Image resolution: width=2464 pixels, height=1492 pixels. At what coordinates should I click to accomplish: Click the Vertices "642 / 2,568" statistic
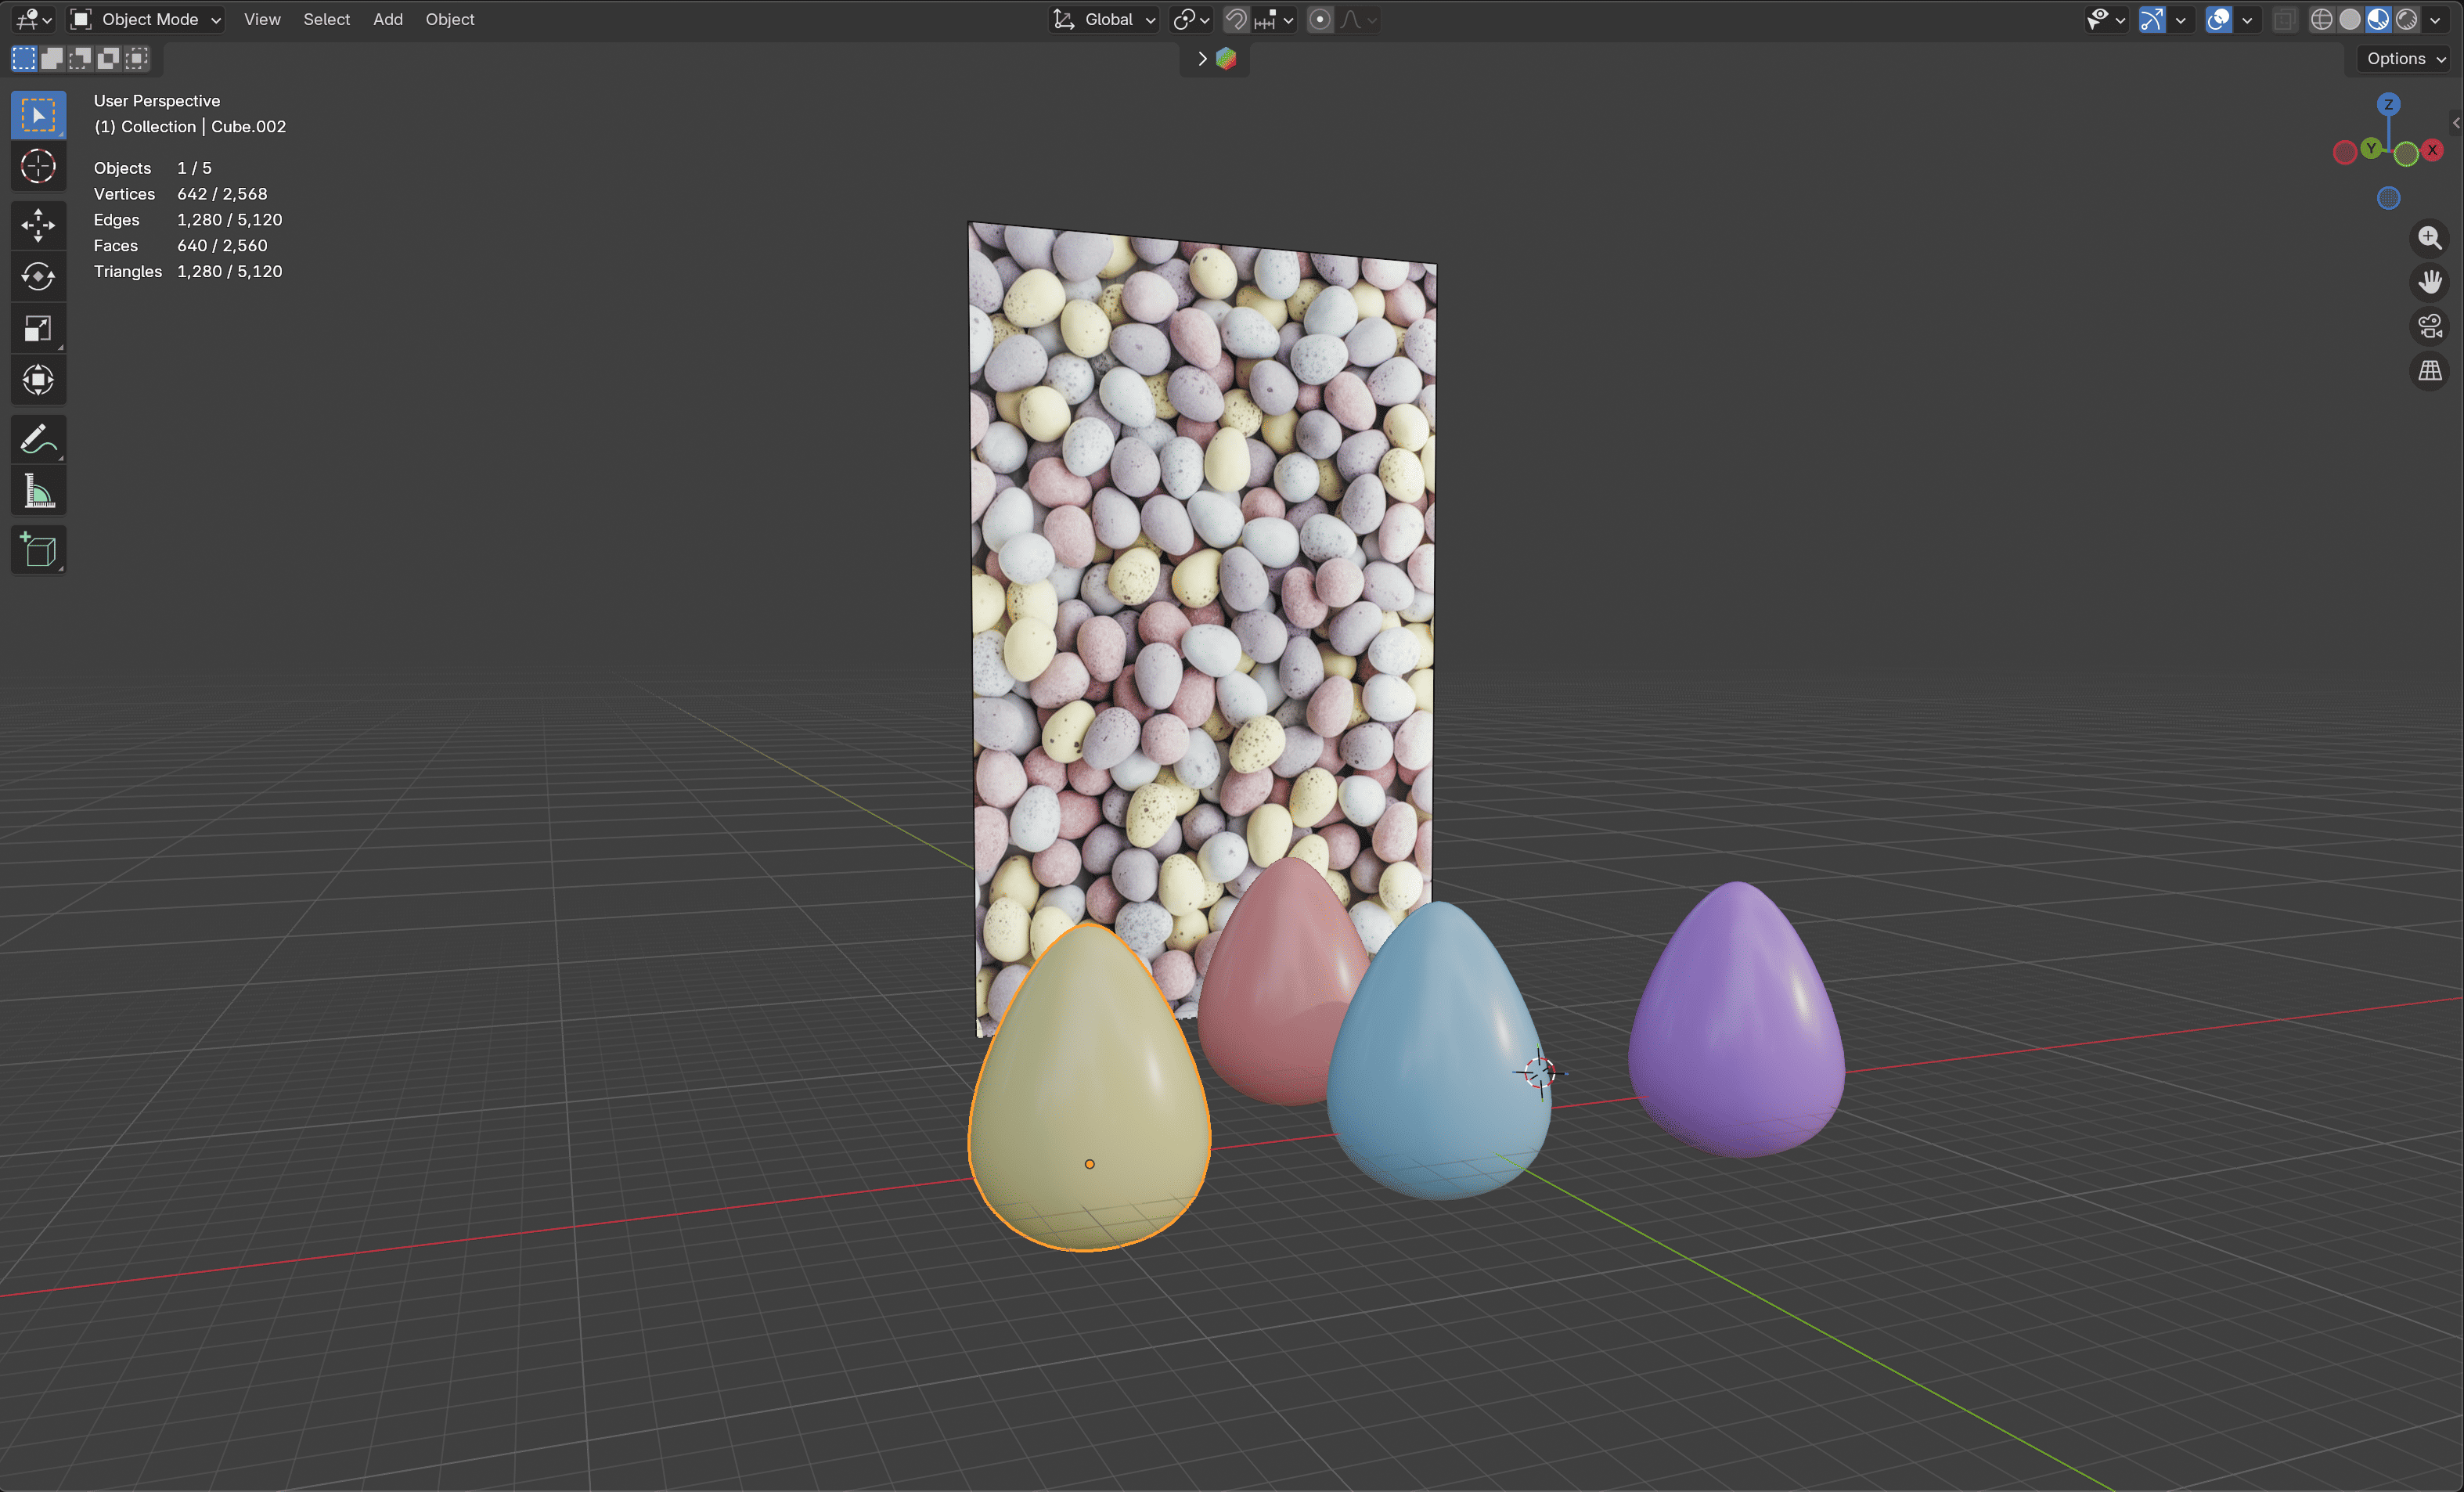222,194
